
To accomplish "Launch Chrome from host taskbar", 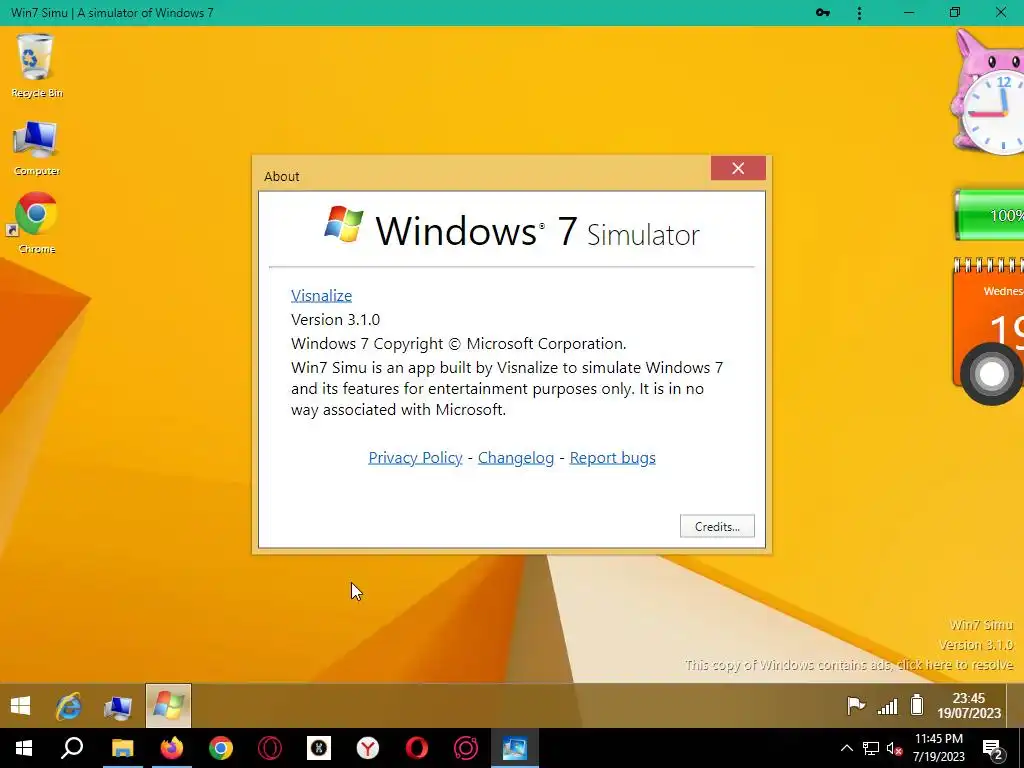I will [221, 748].
